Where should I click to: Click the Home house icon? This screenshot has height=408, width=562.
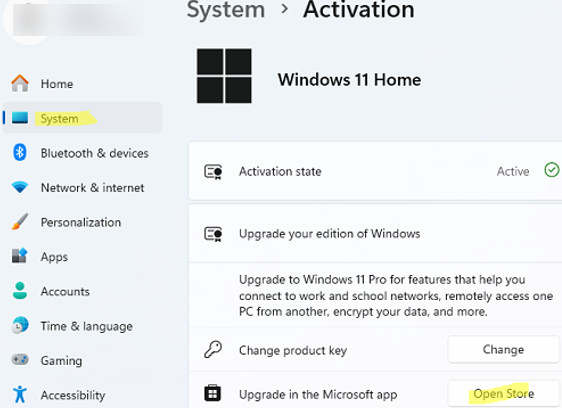[x=20, y=83]
